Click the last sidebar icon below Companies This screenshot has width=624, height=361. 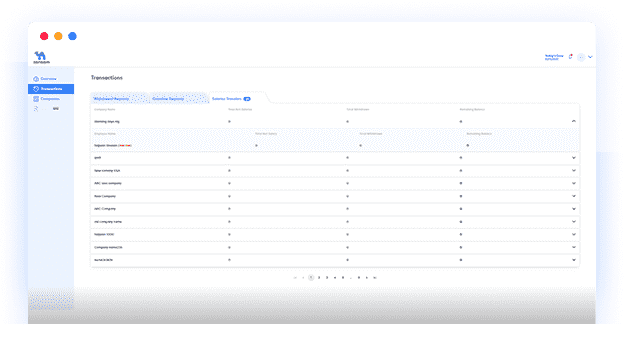pyautogui.click(x=36, y=109)
